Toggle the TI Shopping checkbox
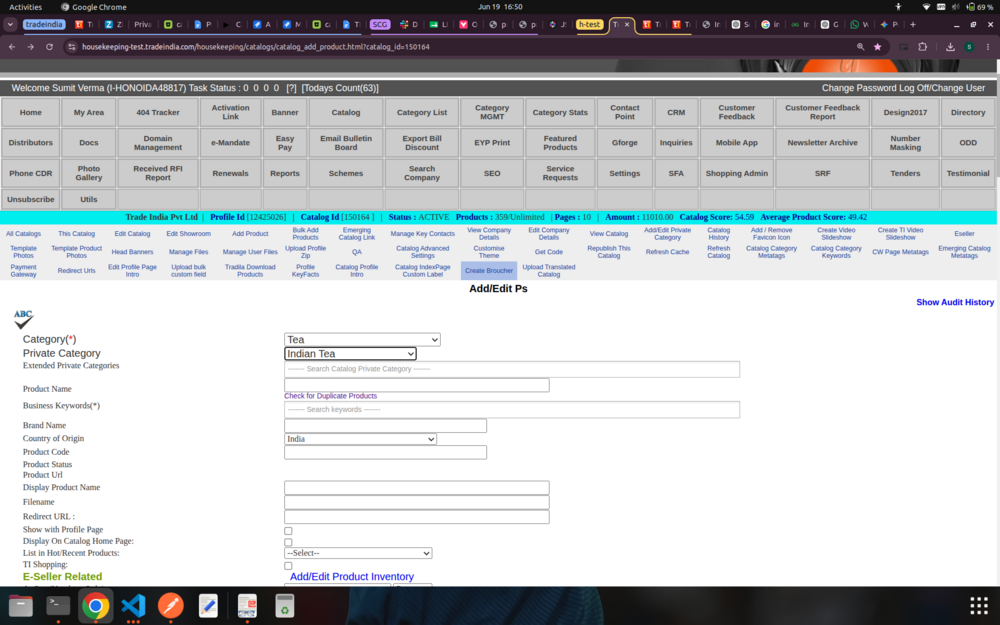 288,566
